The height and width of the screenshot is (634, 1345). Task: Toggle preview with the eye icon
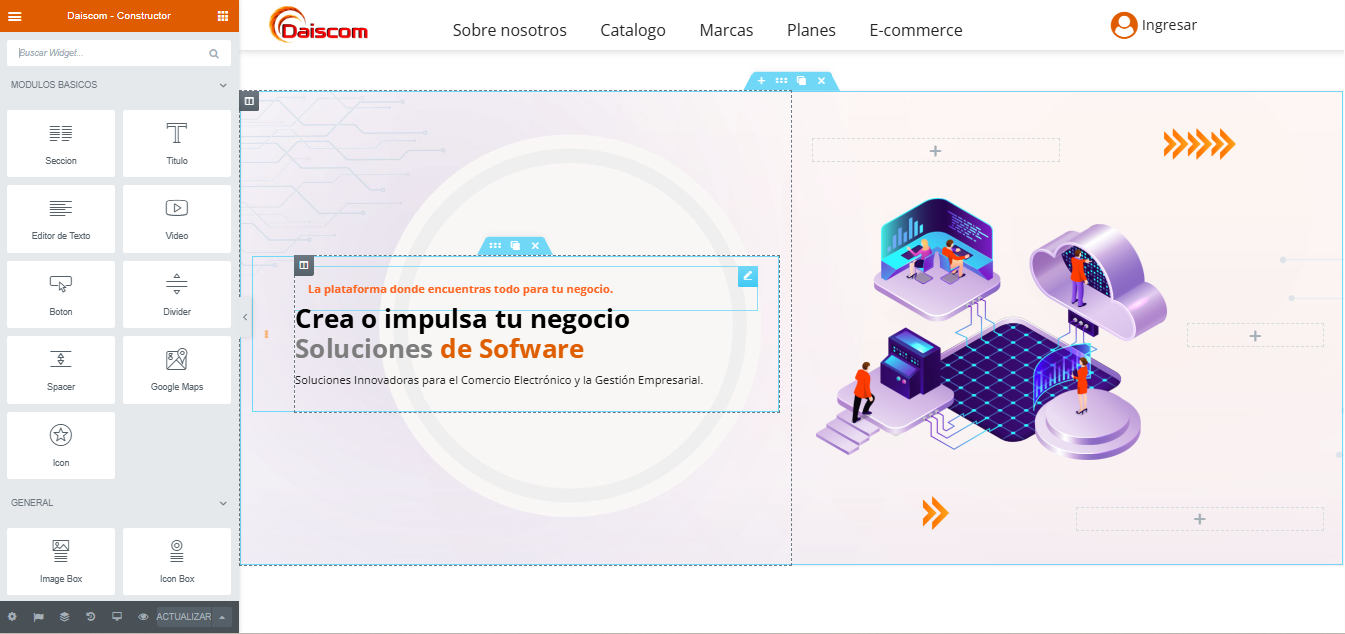pos(143,617)
